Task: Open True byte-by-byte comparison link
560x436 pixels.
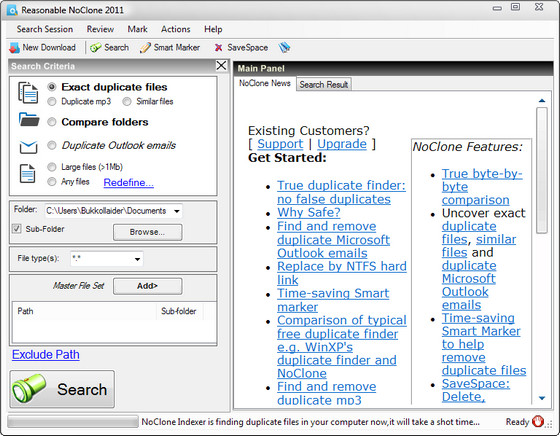Action: (482, 186)
